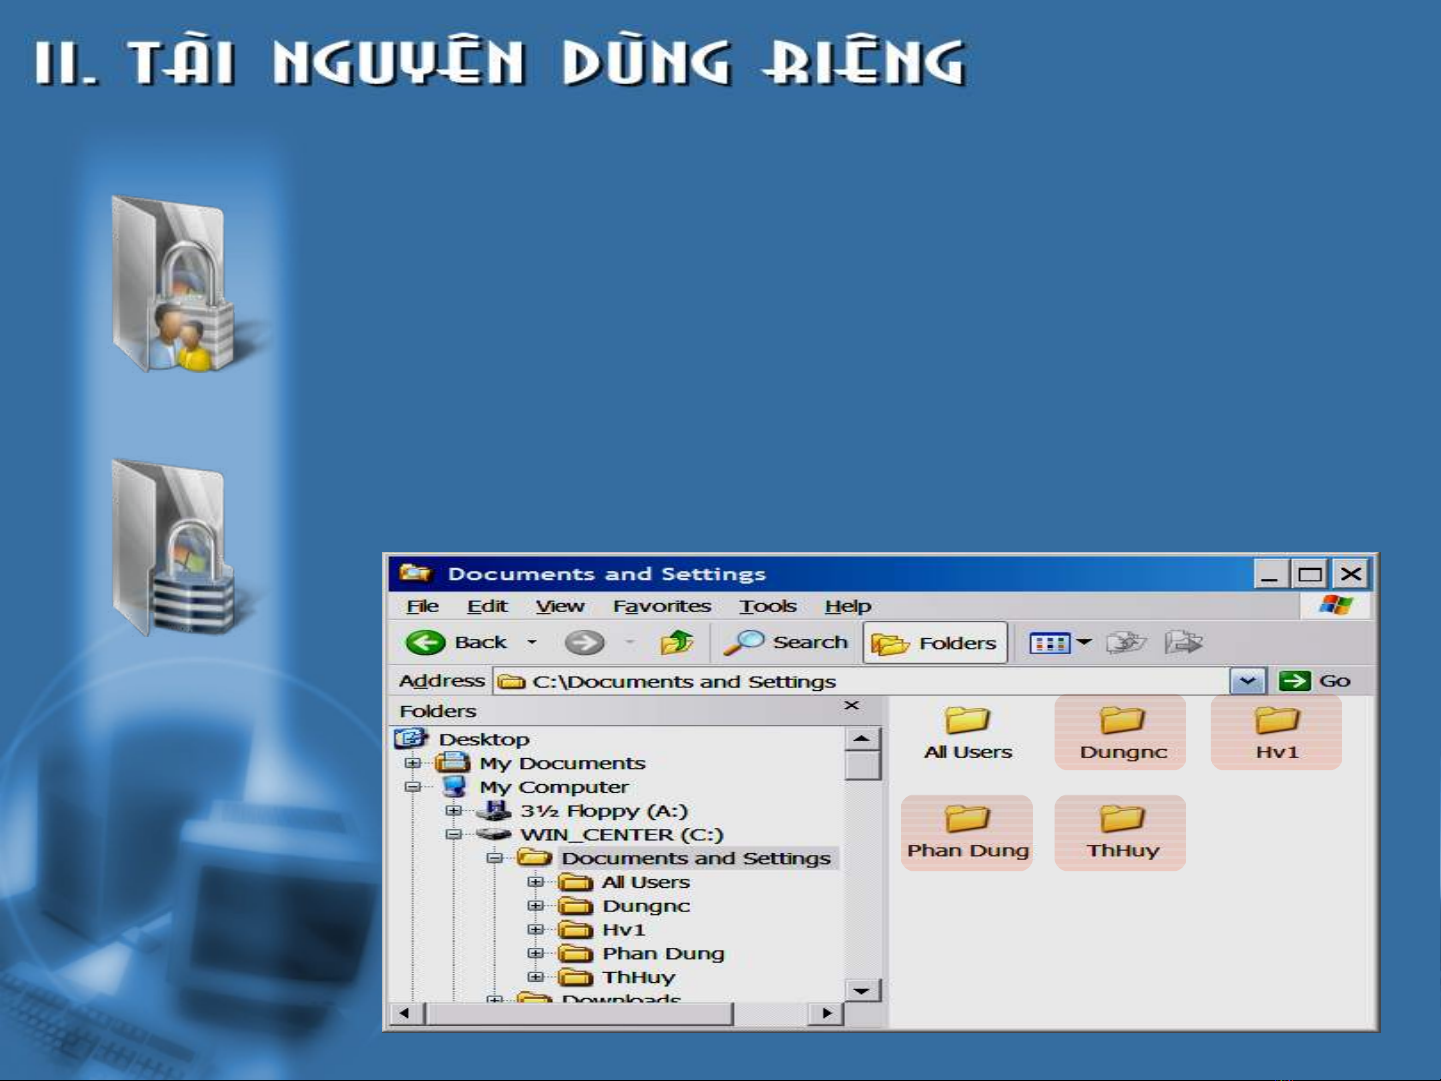Image resolution: width=1441 pixels, height=1081 pixels.
Task: Toggle the Folders pane button
Action: pyautogui.click(x=935, y=643)
